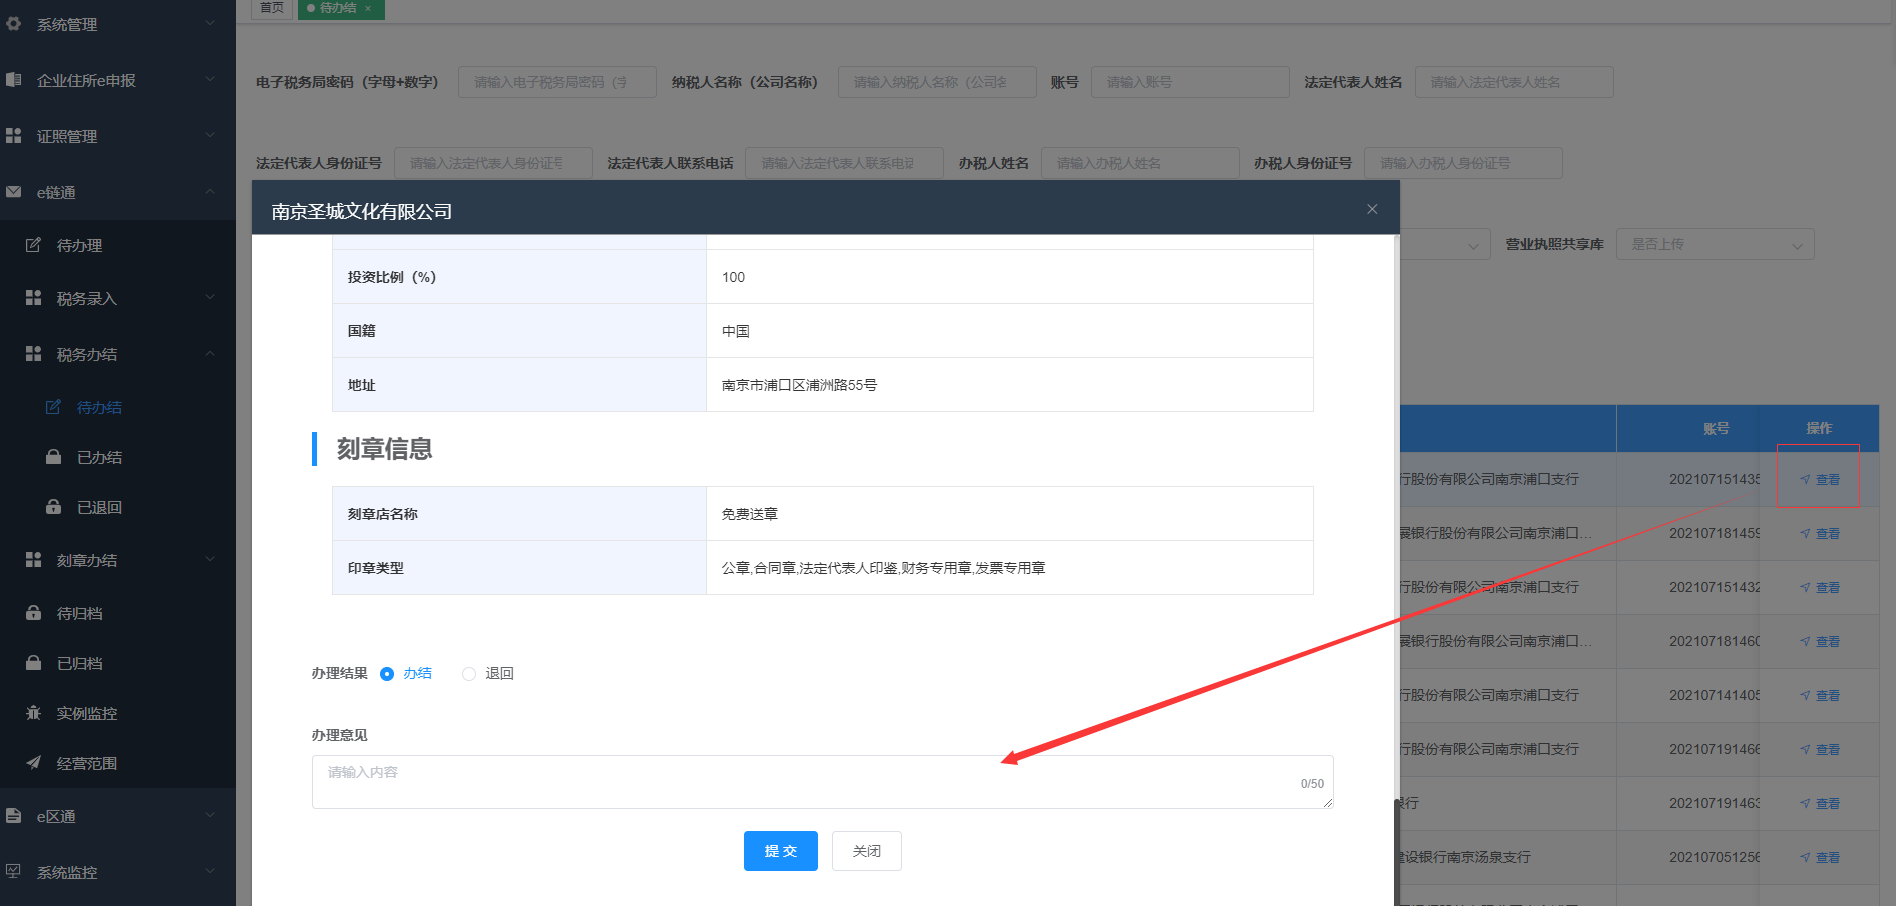The height and width of the screenshot is (906, 1896).
Task: Open the 营业执照共享库 是否上传 dropdown
Action: point(1715,244)
